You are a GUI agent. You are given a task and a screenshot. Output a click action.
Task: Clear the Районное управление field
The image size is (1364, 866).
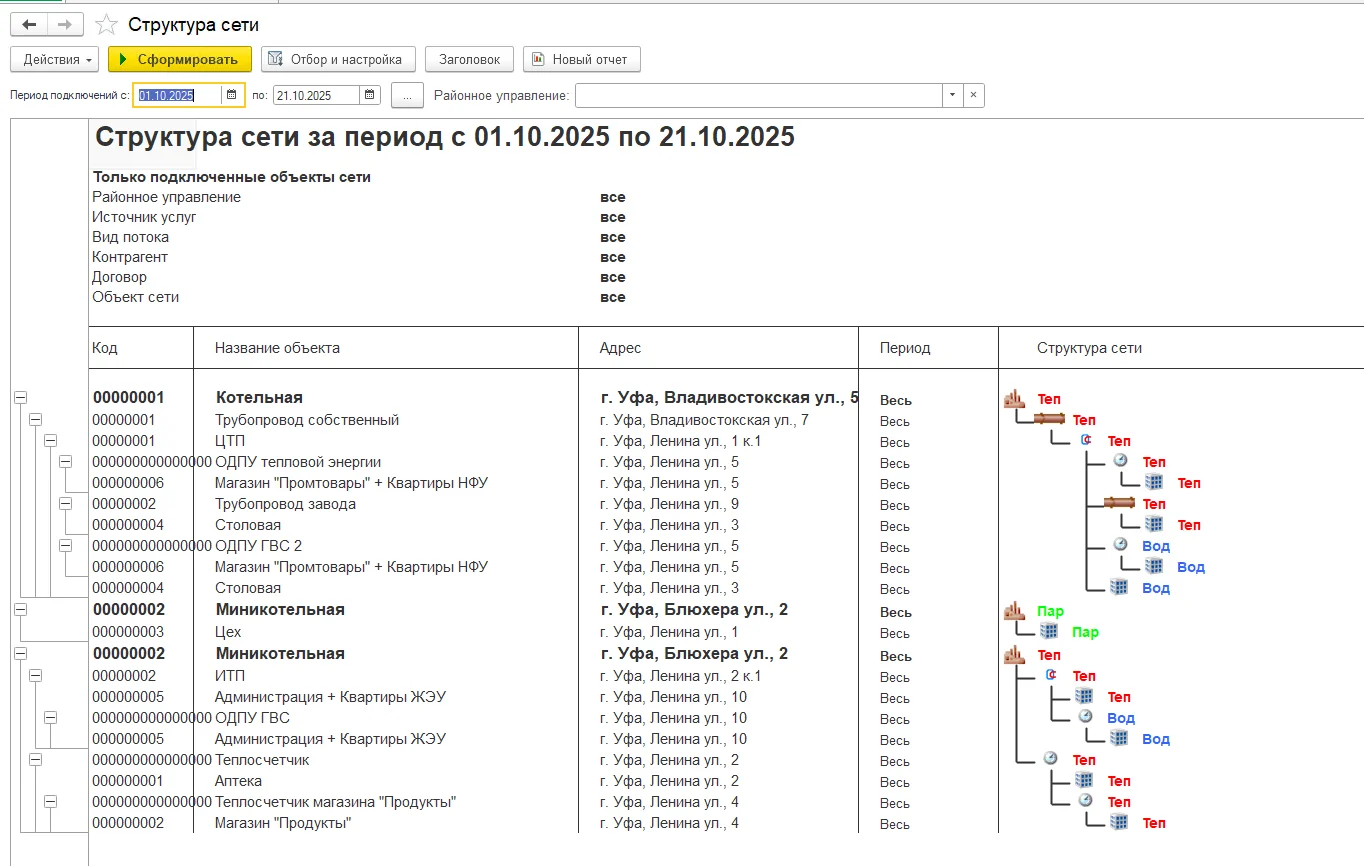(x=974, y=95)
